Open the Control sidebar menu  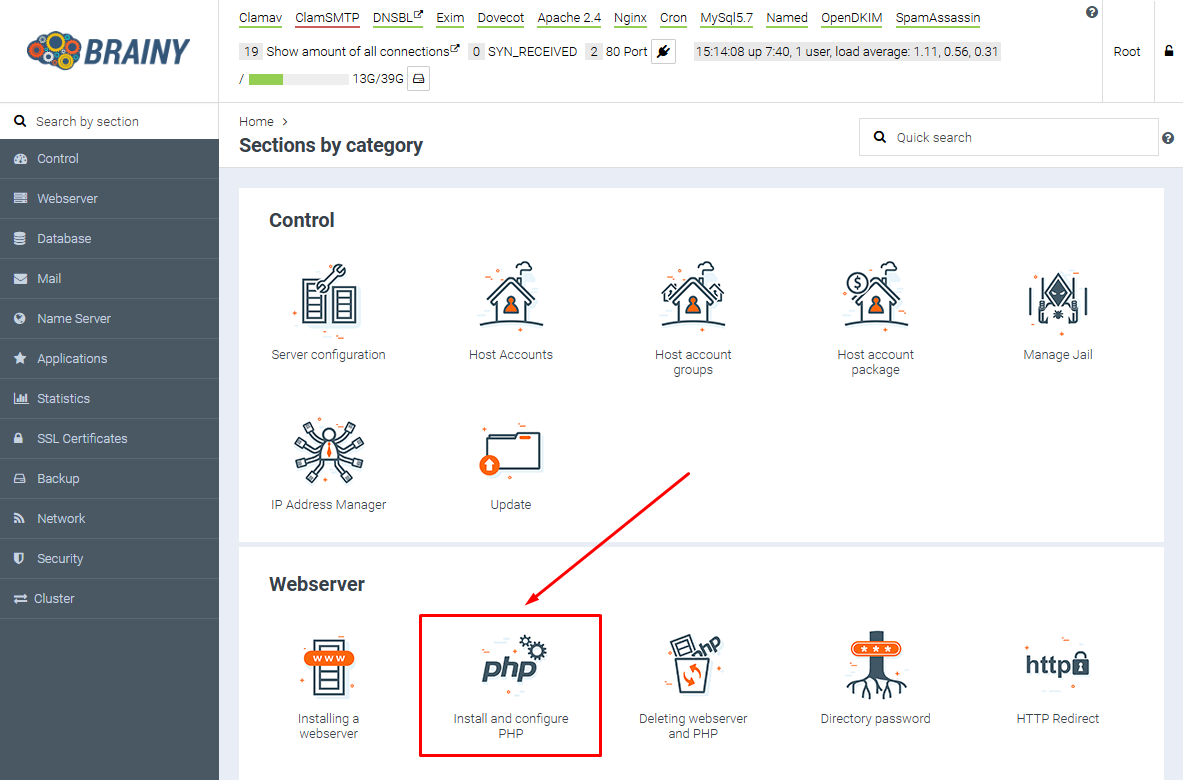[x=109, y=158]
